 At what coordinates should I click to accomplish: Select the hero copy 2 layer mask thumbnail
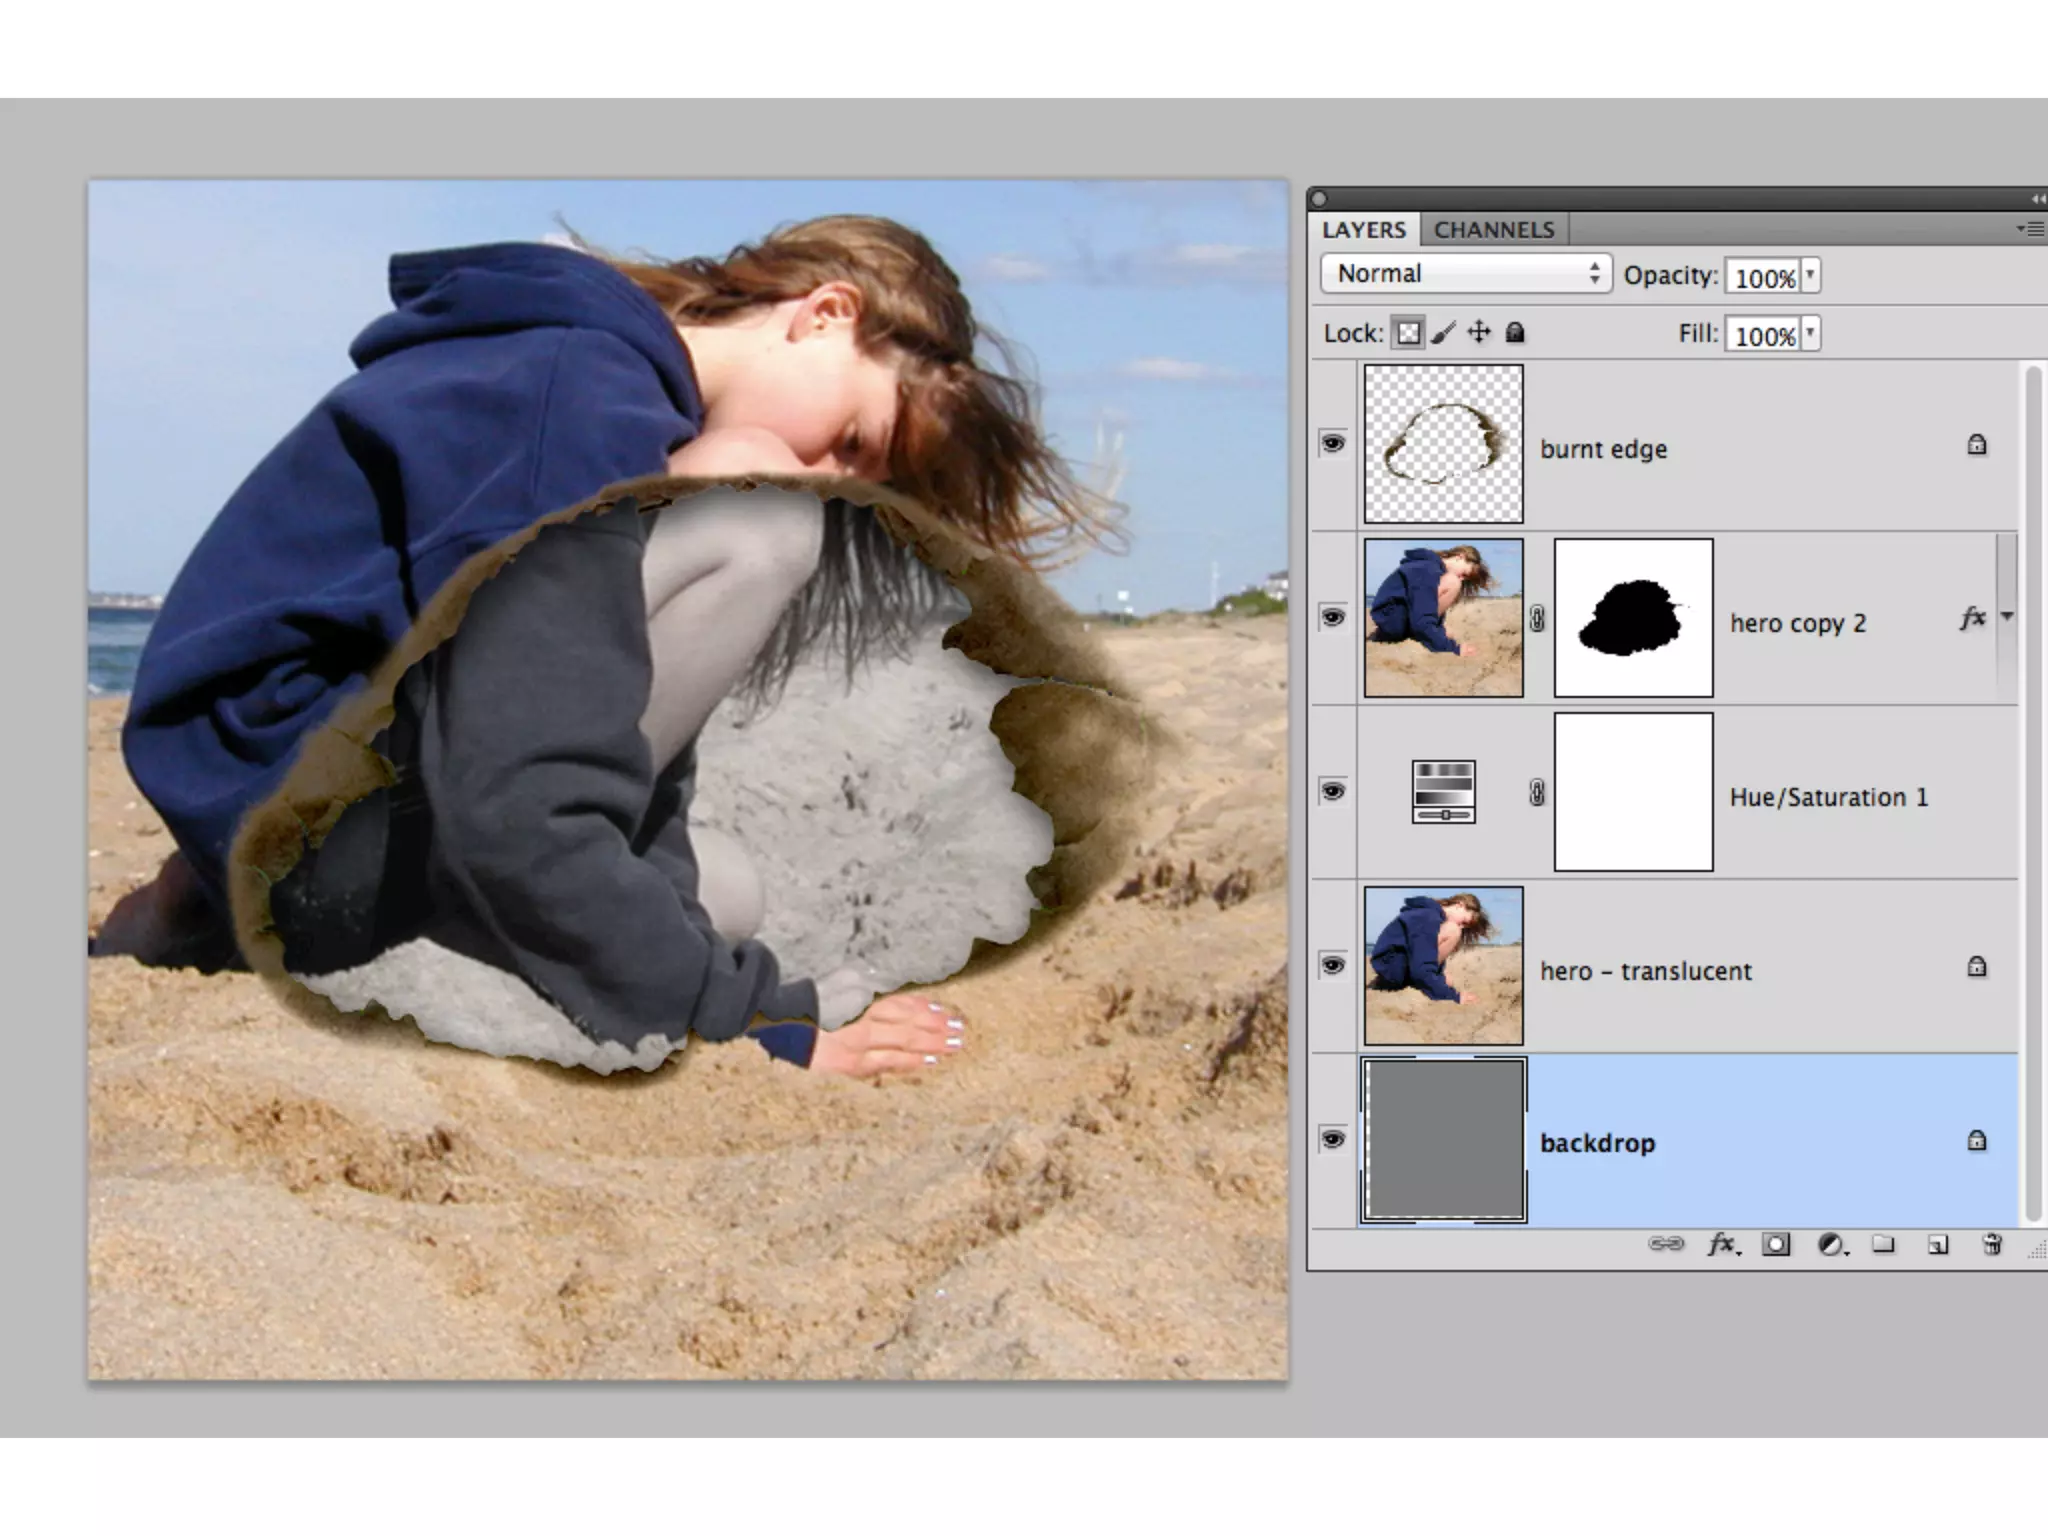1633,618
